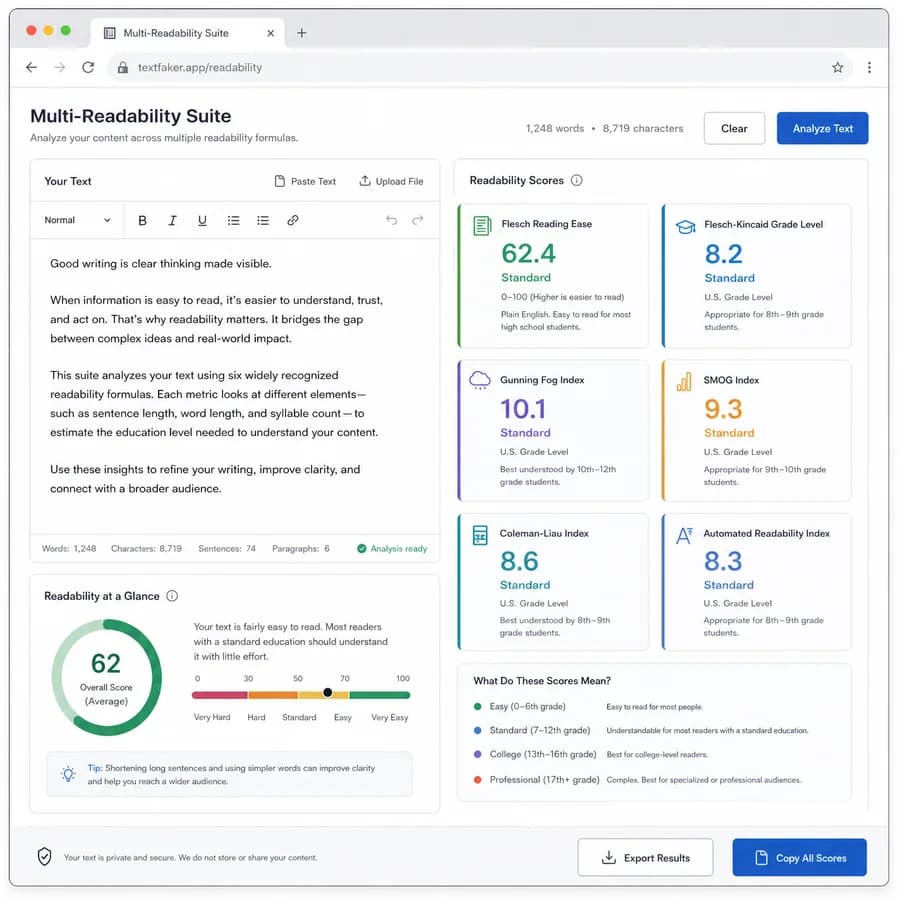Click the 'College (13th–16th grade)' legend entry

click(535, 754)
